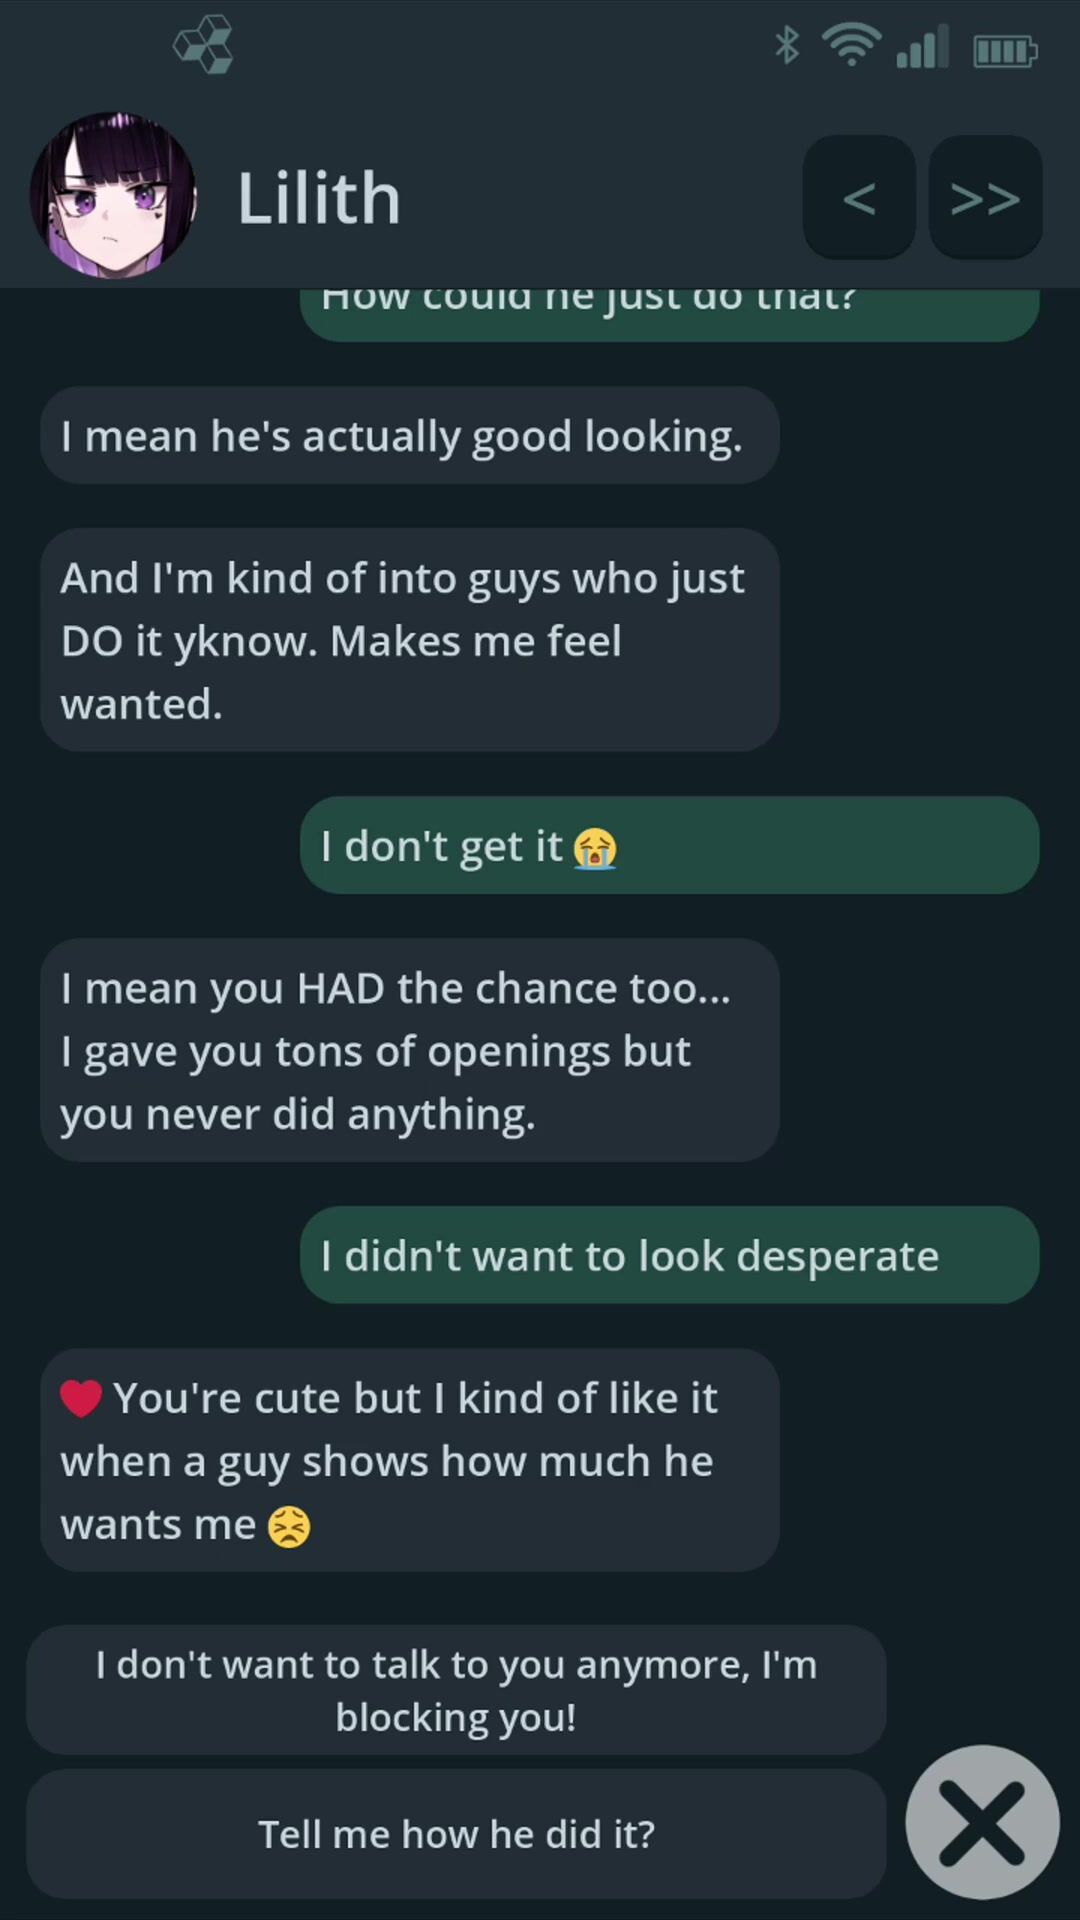
Task: Tap the cellular signal bars icon
Action: coord(922,47)
